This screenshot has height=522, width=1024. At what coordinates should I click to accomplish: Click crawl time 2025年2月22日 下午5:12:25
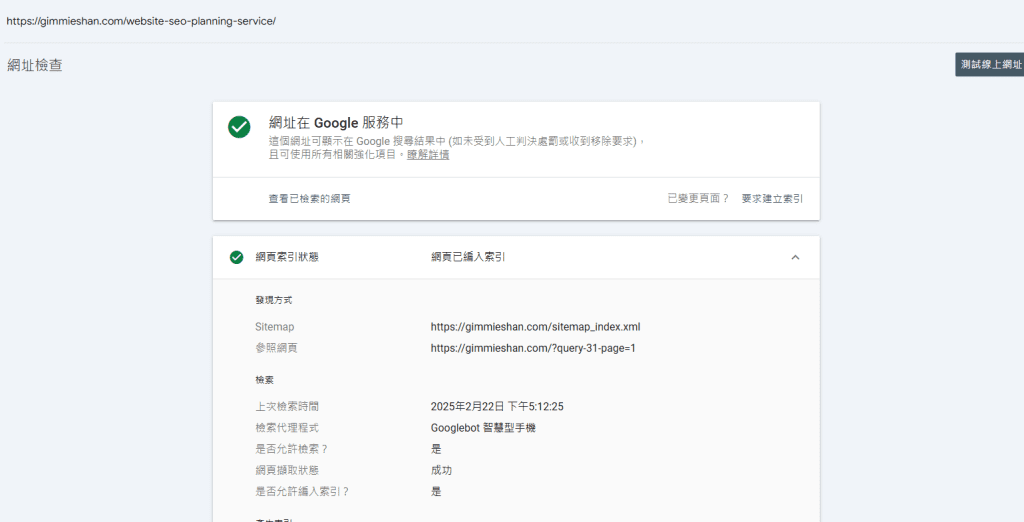pos(497,406)
